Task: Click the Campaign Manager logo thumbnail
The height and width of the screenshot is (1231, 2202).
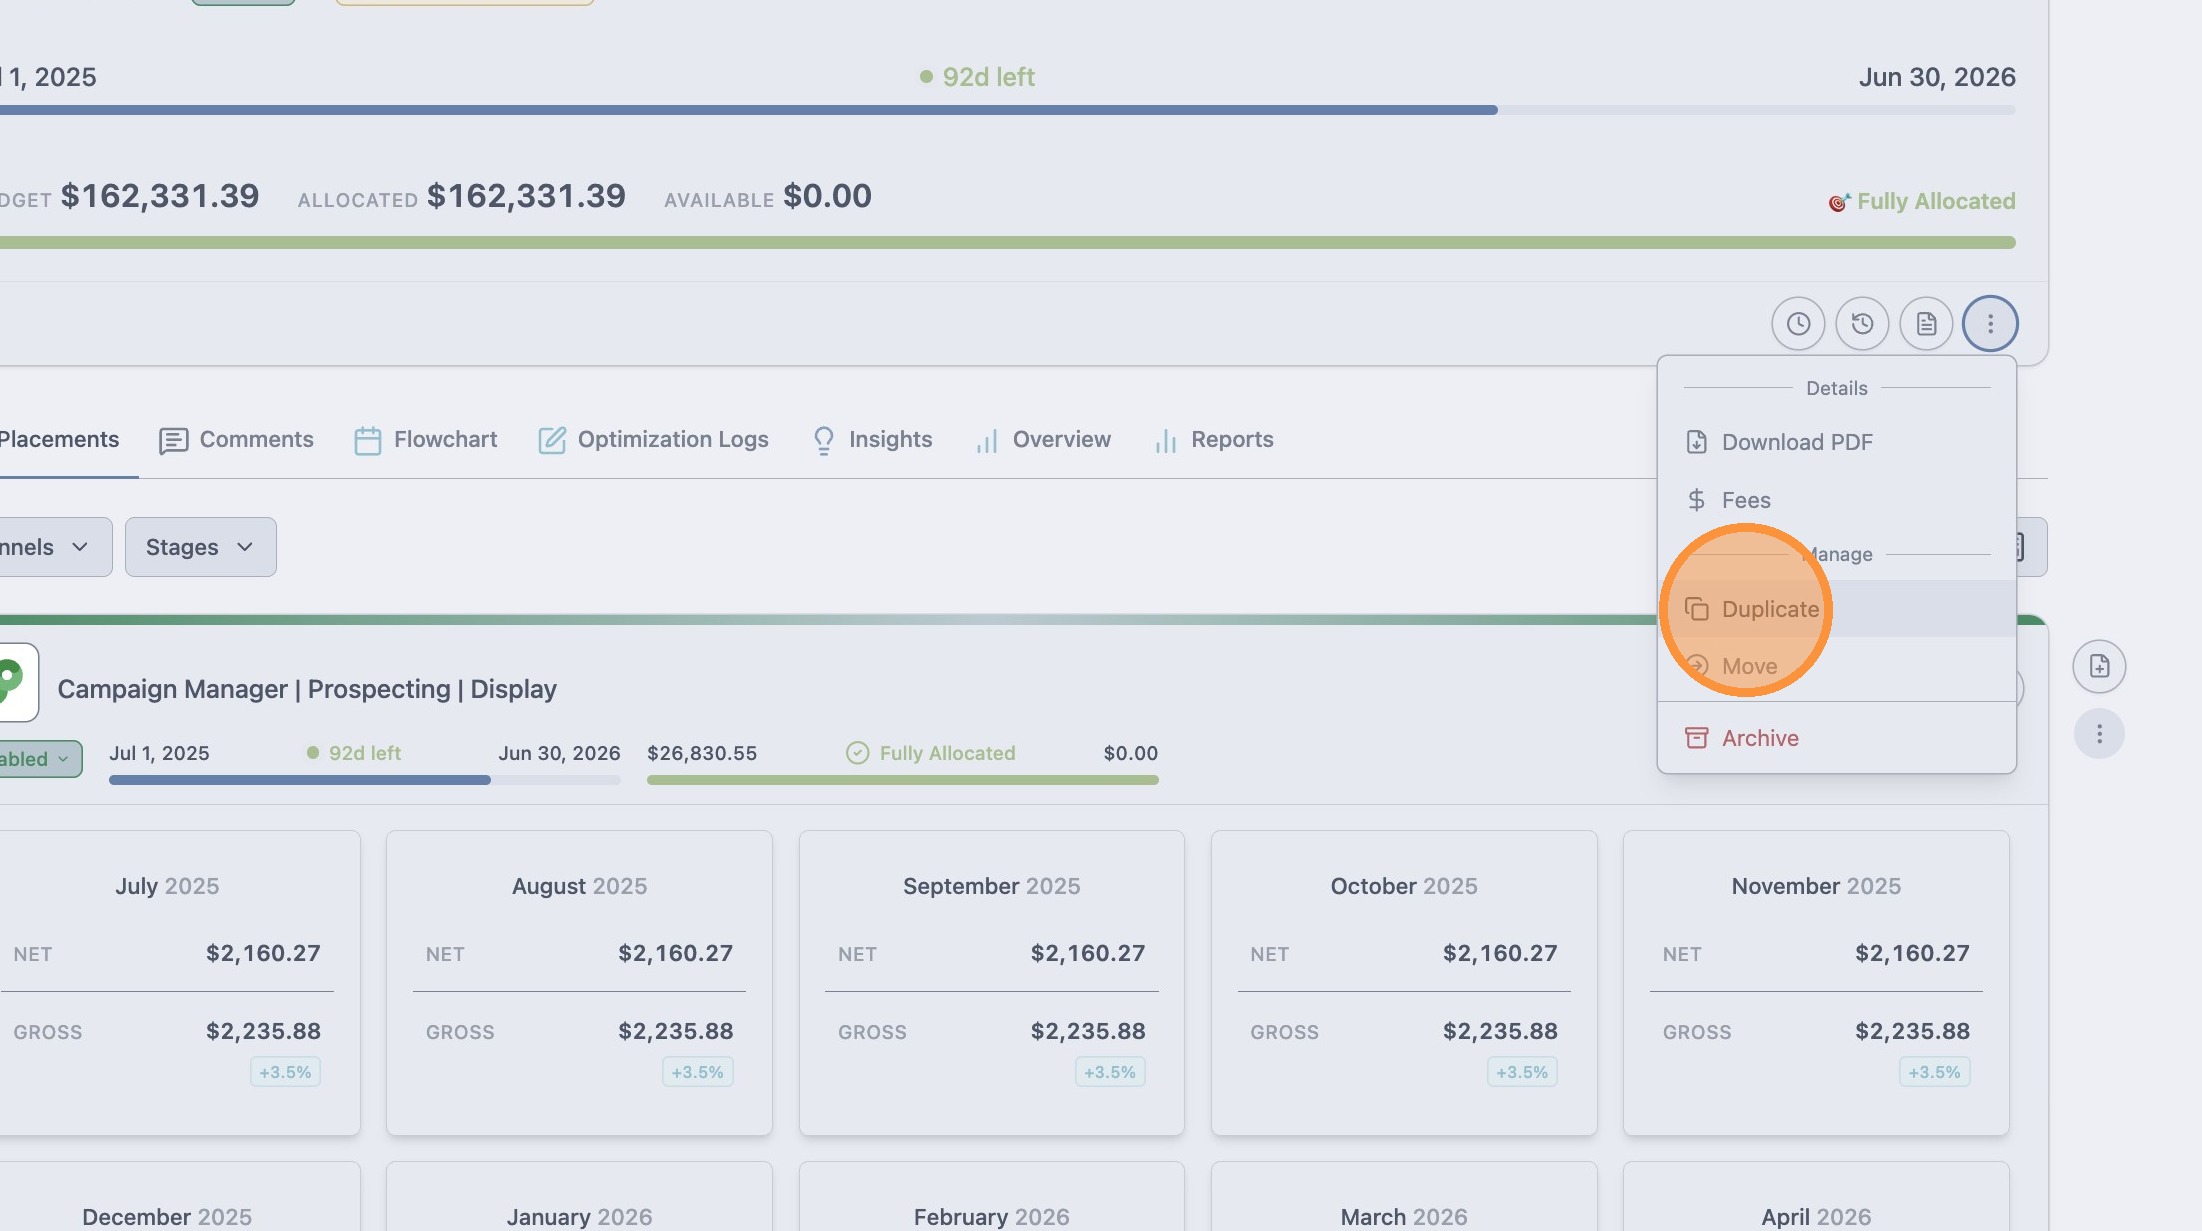Action: [x=14, y=682]
